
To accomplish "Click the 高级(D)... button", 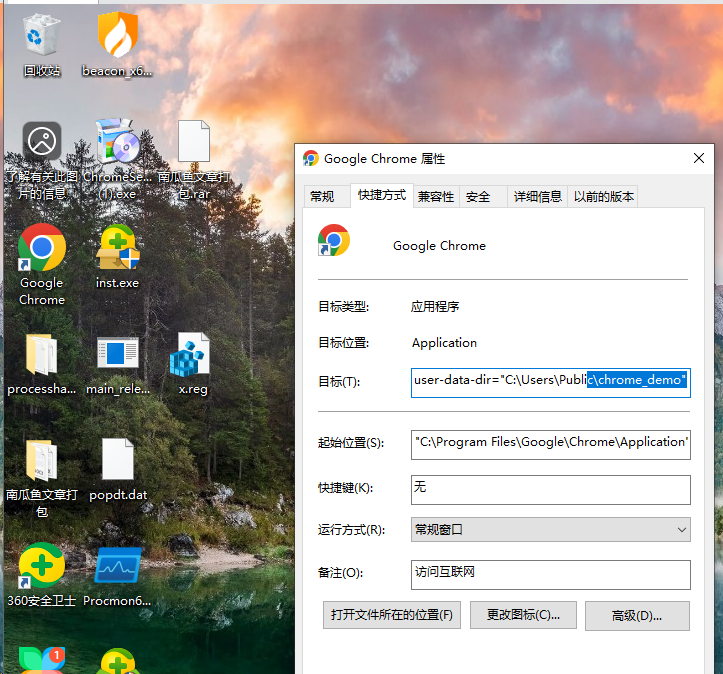I will pyautogui.click(x=637, y=615).
